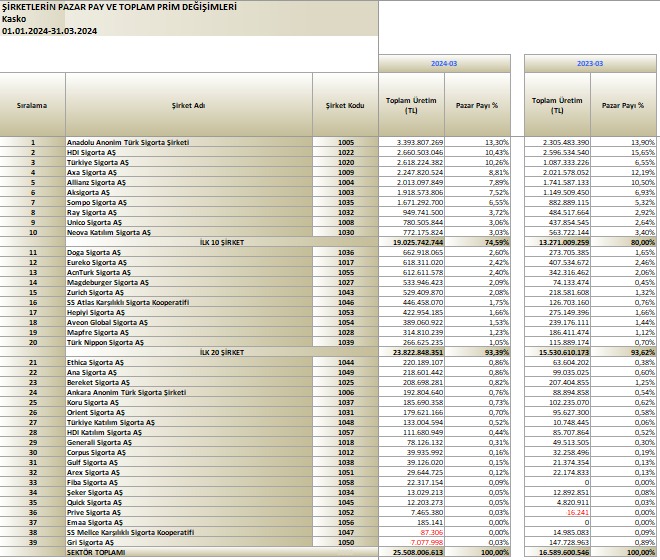This screenshot has width=660, height=560.
Task: Select the 'Orient Sigorta AŞ' company cell
Action: [x=189, y=412]
